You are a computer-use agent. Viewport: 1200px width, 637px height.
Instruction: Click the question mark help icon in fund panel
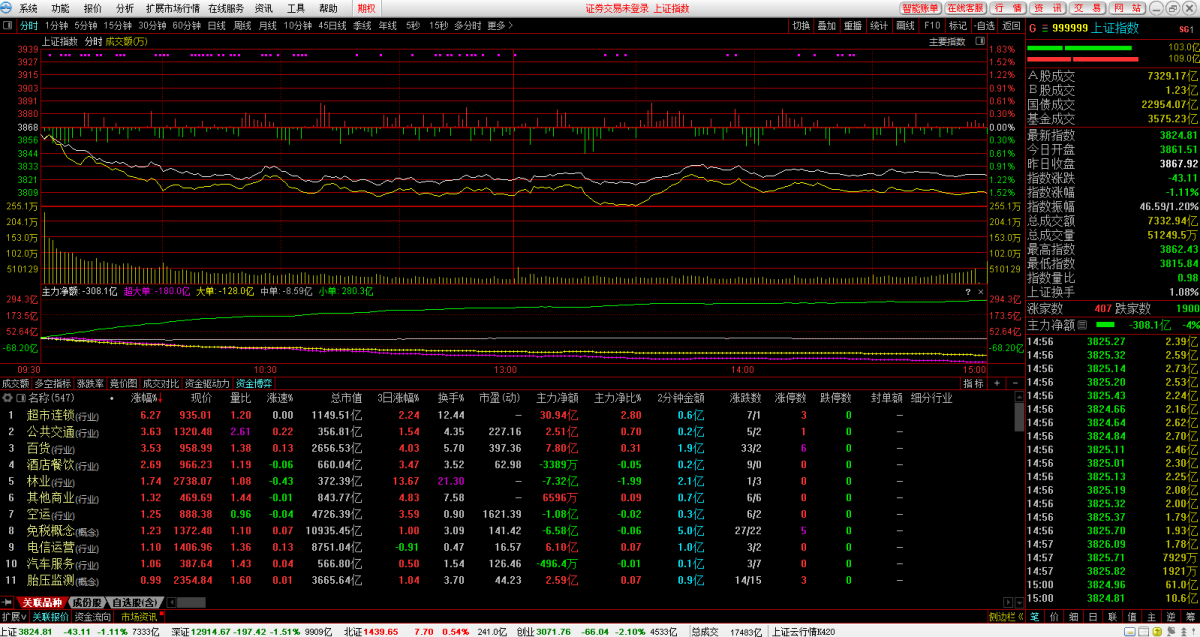pos(967,292)
